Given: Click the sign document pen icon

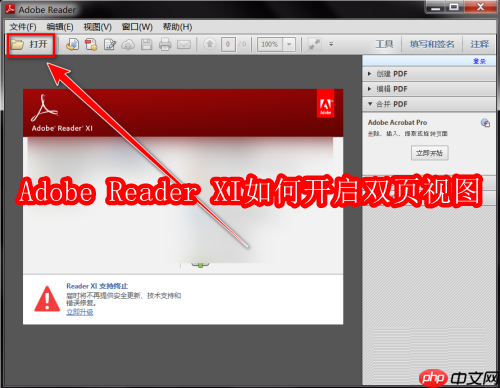Looking at the screenshot, I should tap(110, 44).
